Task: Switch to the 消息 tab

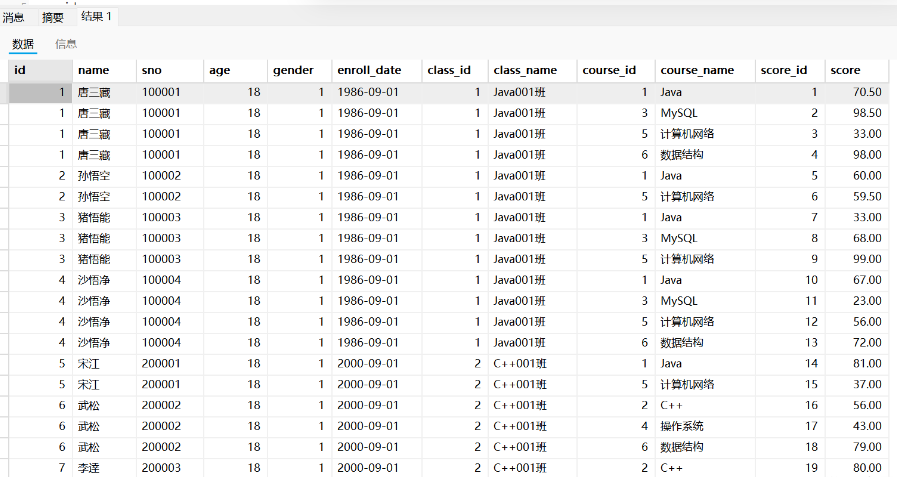Action: tap(14, 17)
